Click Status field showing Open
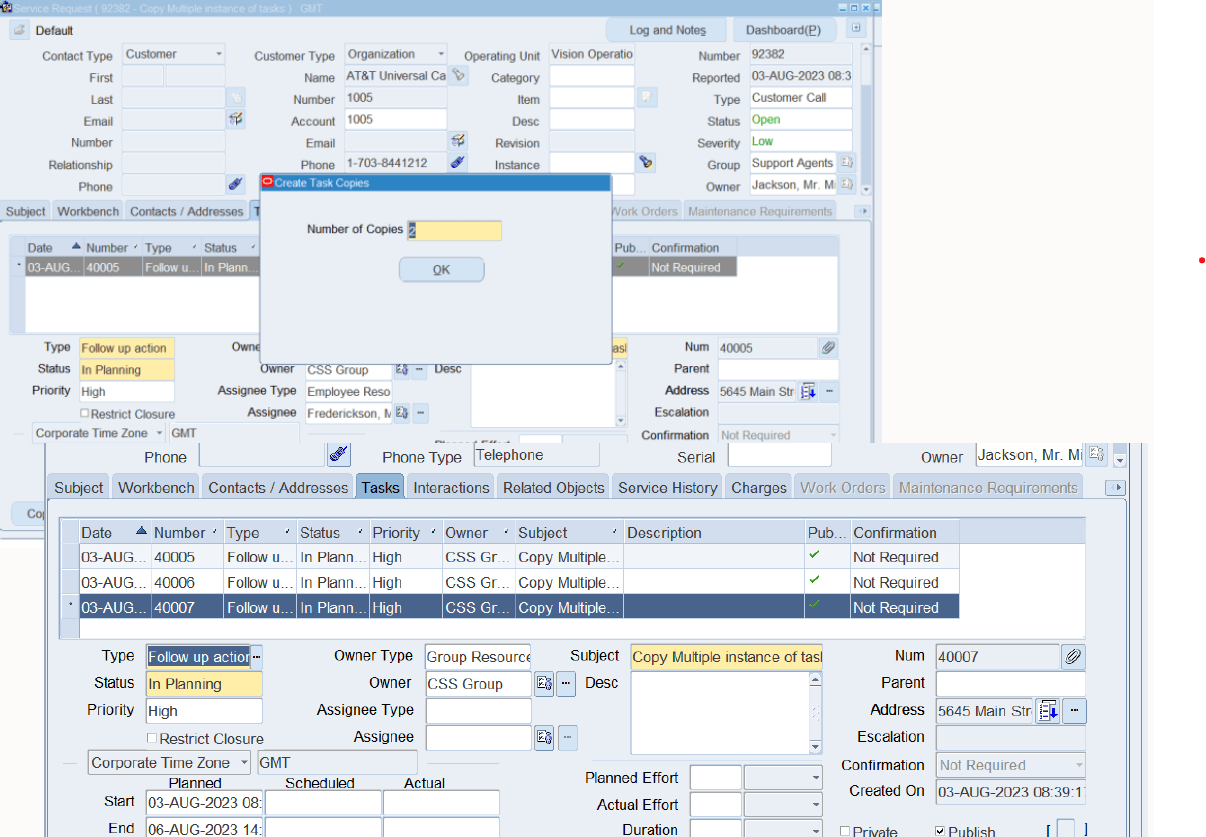The image size is (1206, 837). pos(800,120)
